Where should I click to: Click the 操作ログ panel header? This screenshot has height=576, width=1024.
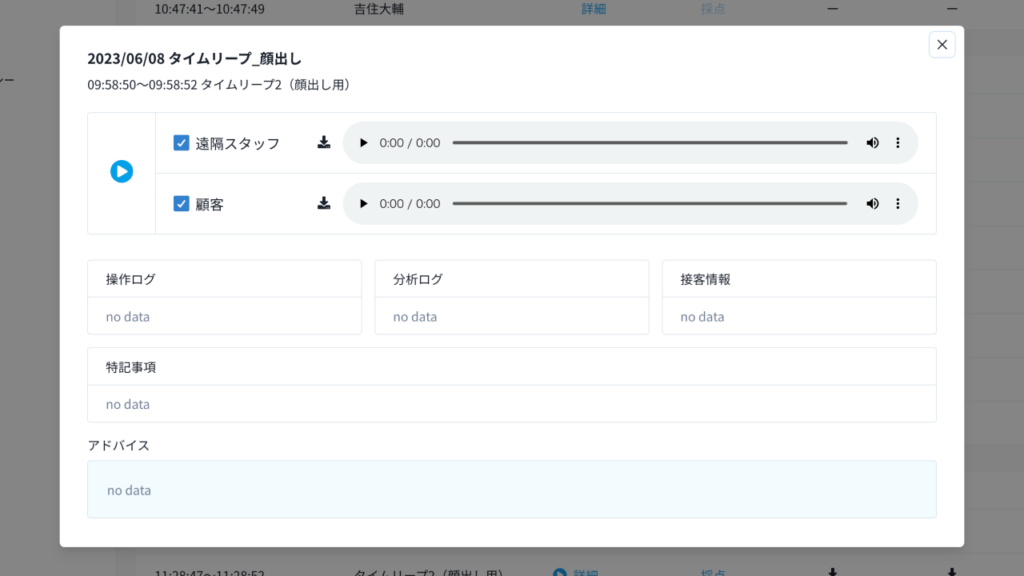point(224,279)
